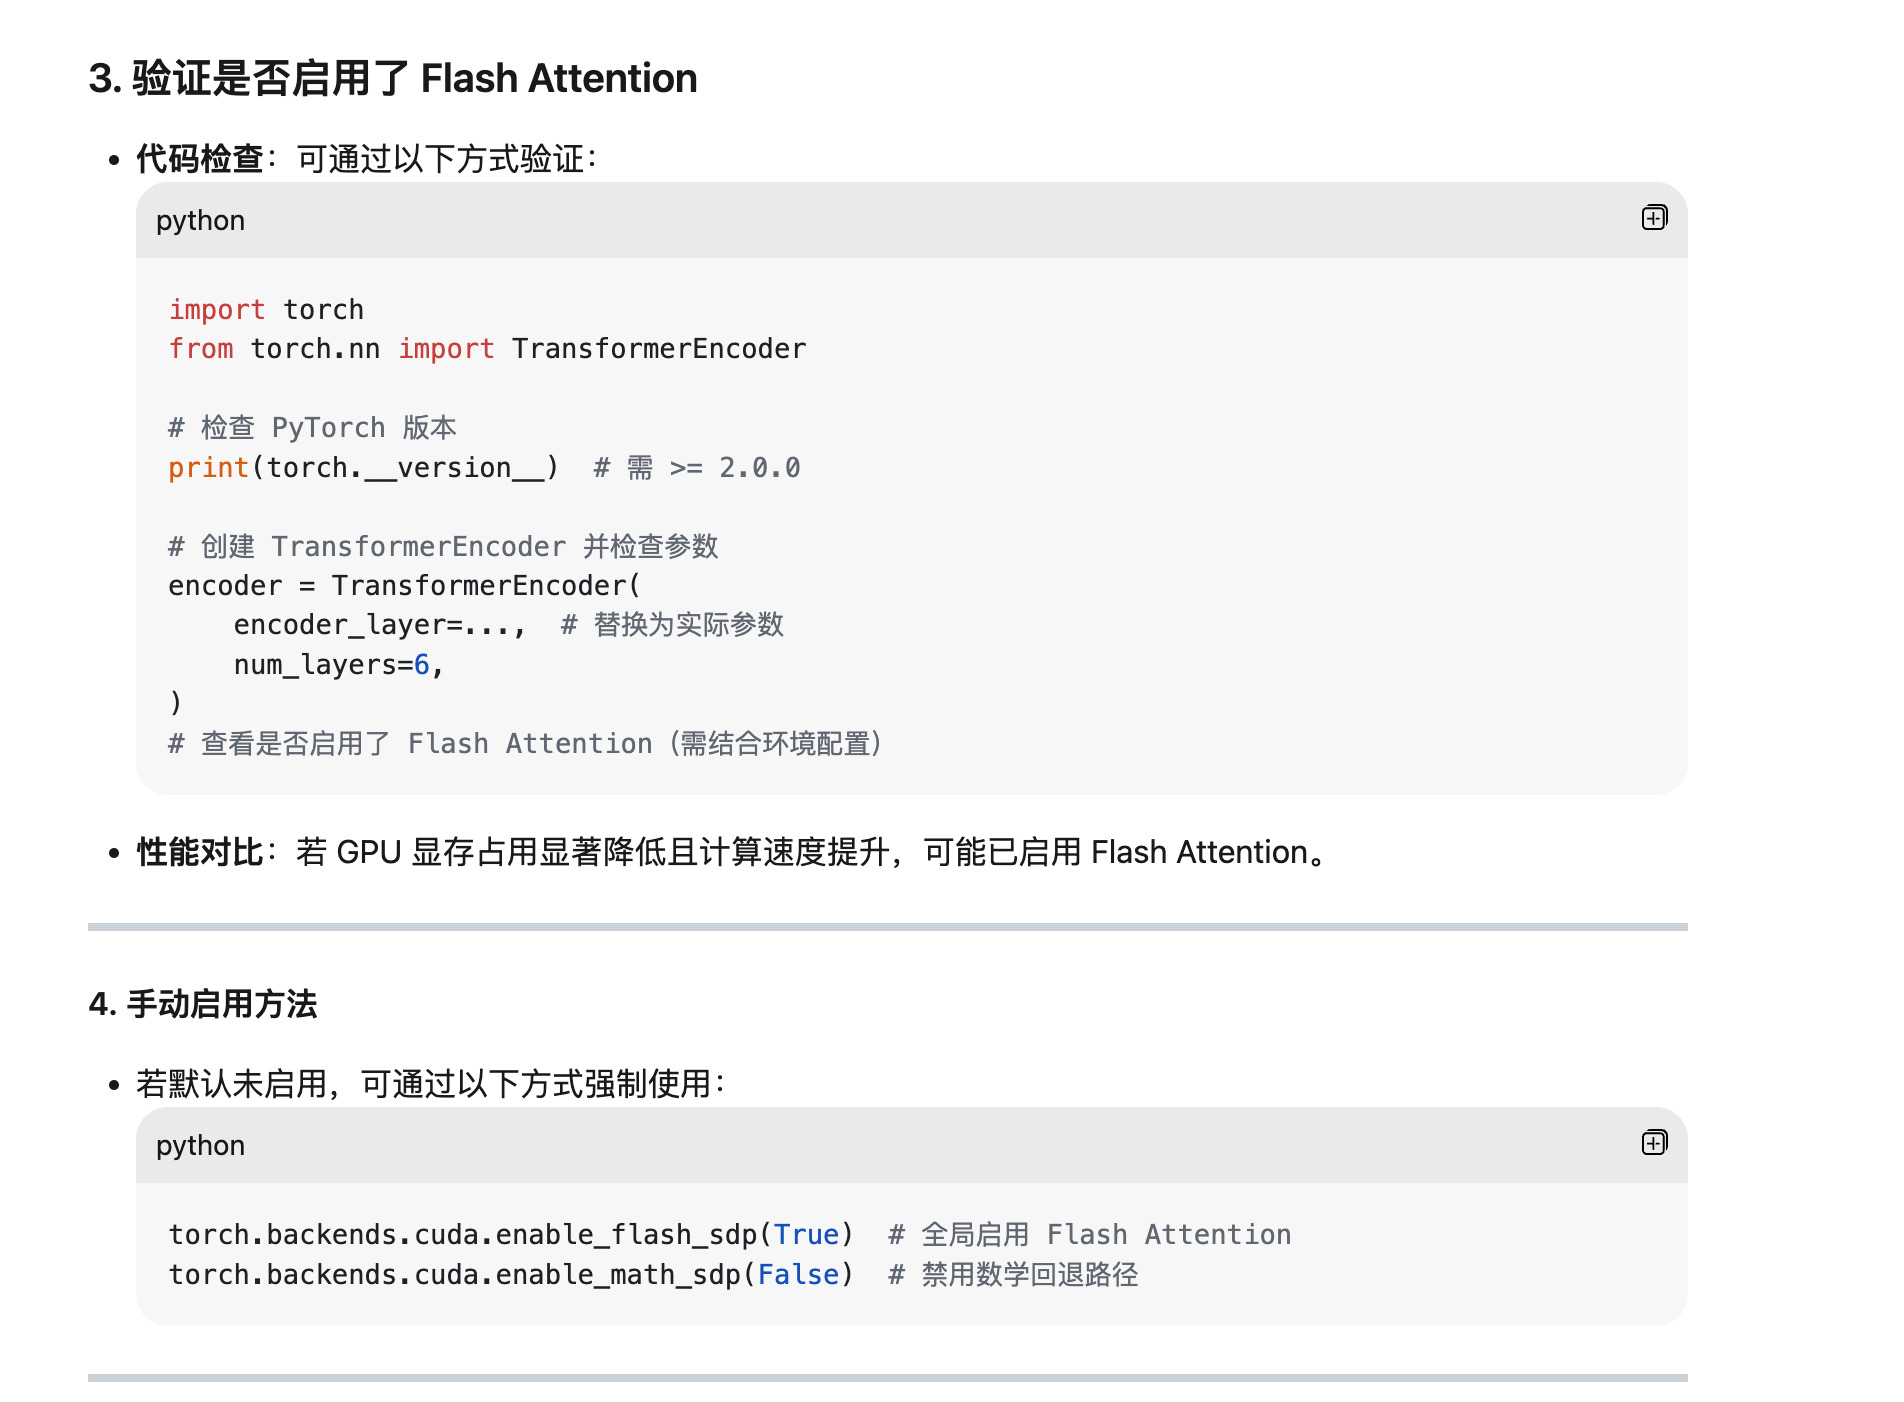The width and height of the screenshot is (1904, 1402).
Task: Click the 'True' value in enable_flash_sdp
Action: 806,1235
